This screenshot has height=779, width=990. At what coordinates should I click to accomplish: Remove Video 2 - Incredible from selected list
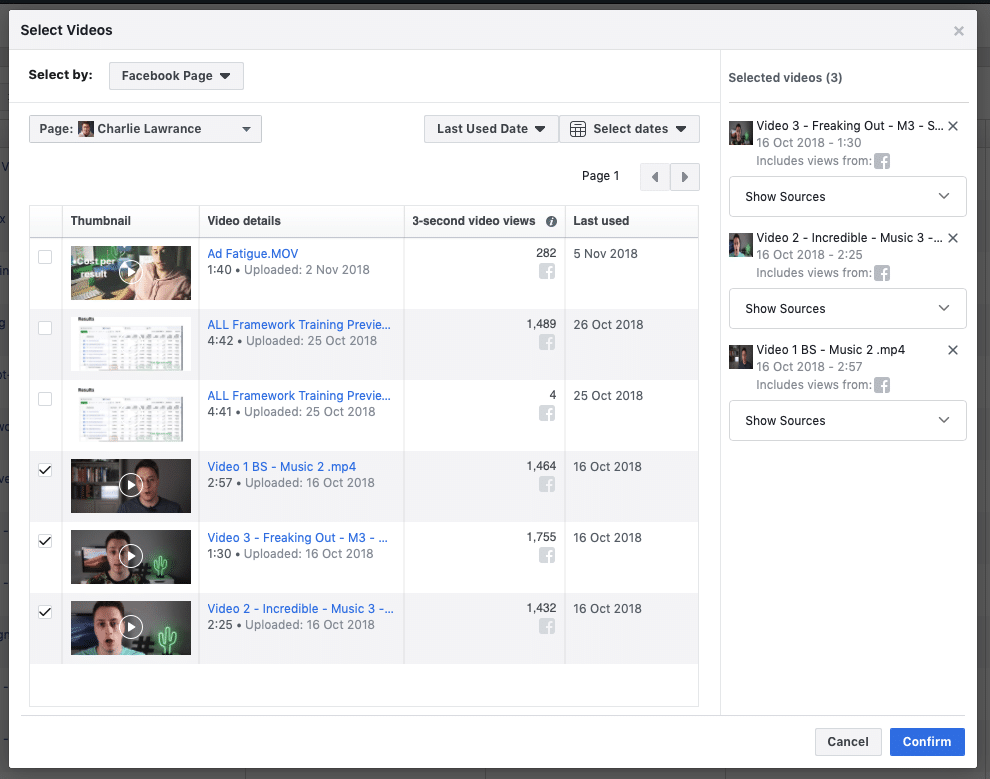tap(953, 238)
